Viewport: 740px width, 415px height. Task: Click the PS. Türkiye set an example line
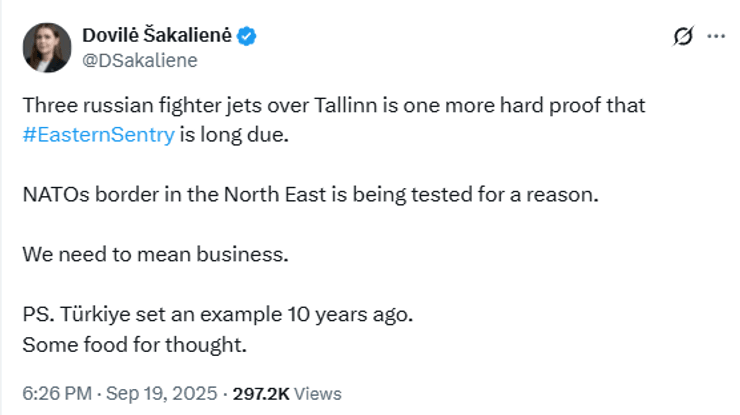(217, 313)
